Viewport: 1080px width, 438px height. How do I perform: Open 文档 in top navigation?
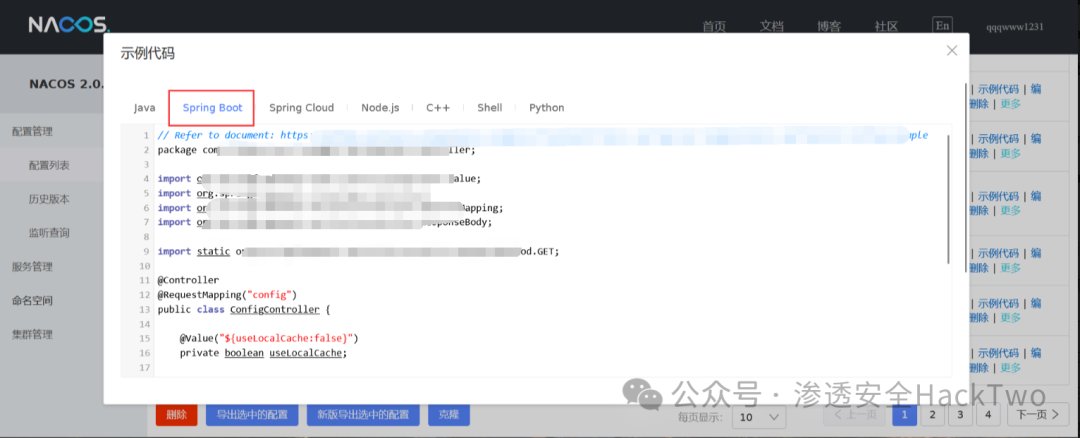click(772, 27)
